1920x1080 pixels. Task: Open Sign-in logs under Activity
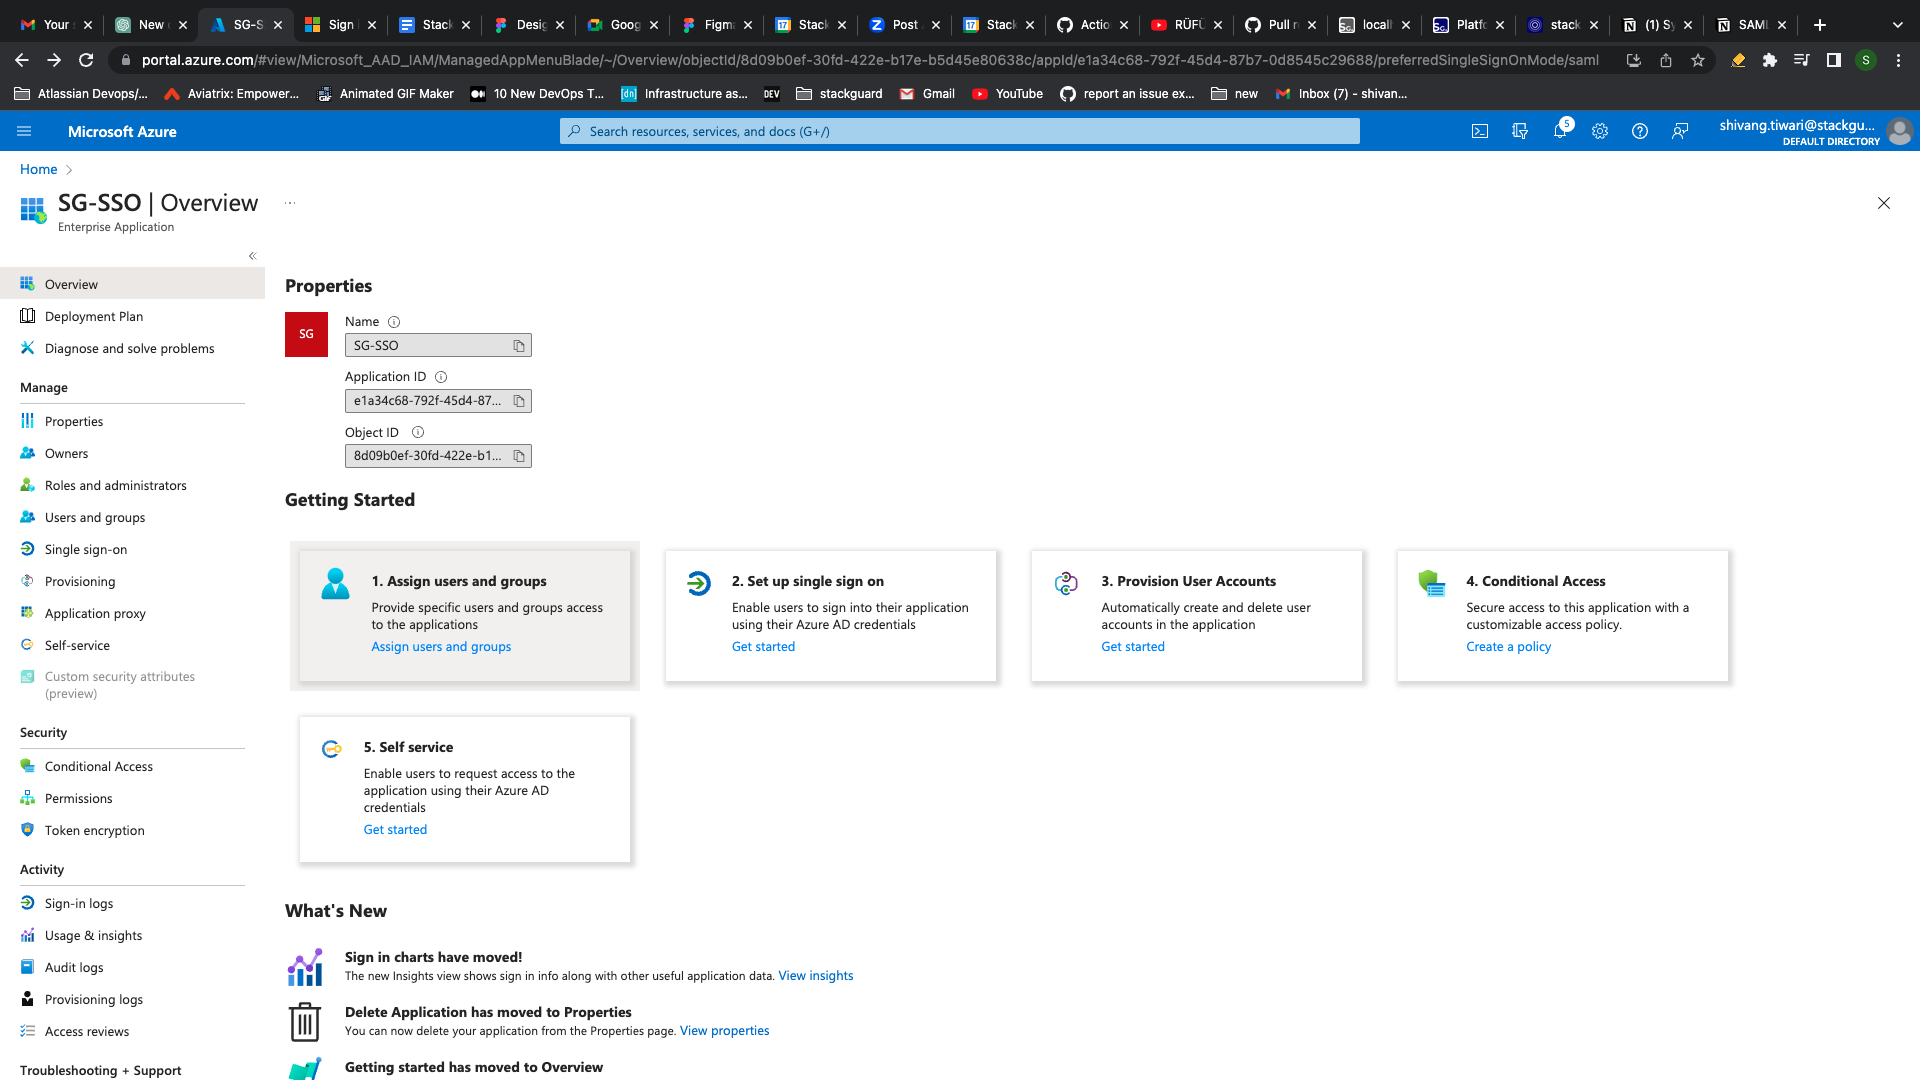tap(79, 903)
